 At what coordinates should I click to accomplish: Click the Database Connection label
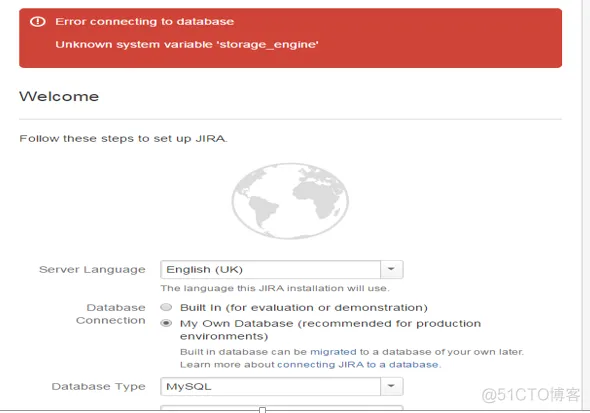tap(111, 314)
